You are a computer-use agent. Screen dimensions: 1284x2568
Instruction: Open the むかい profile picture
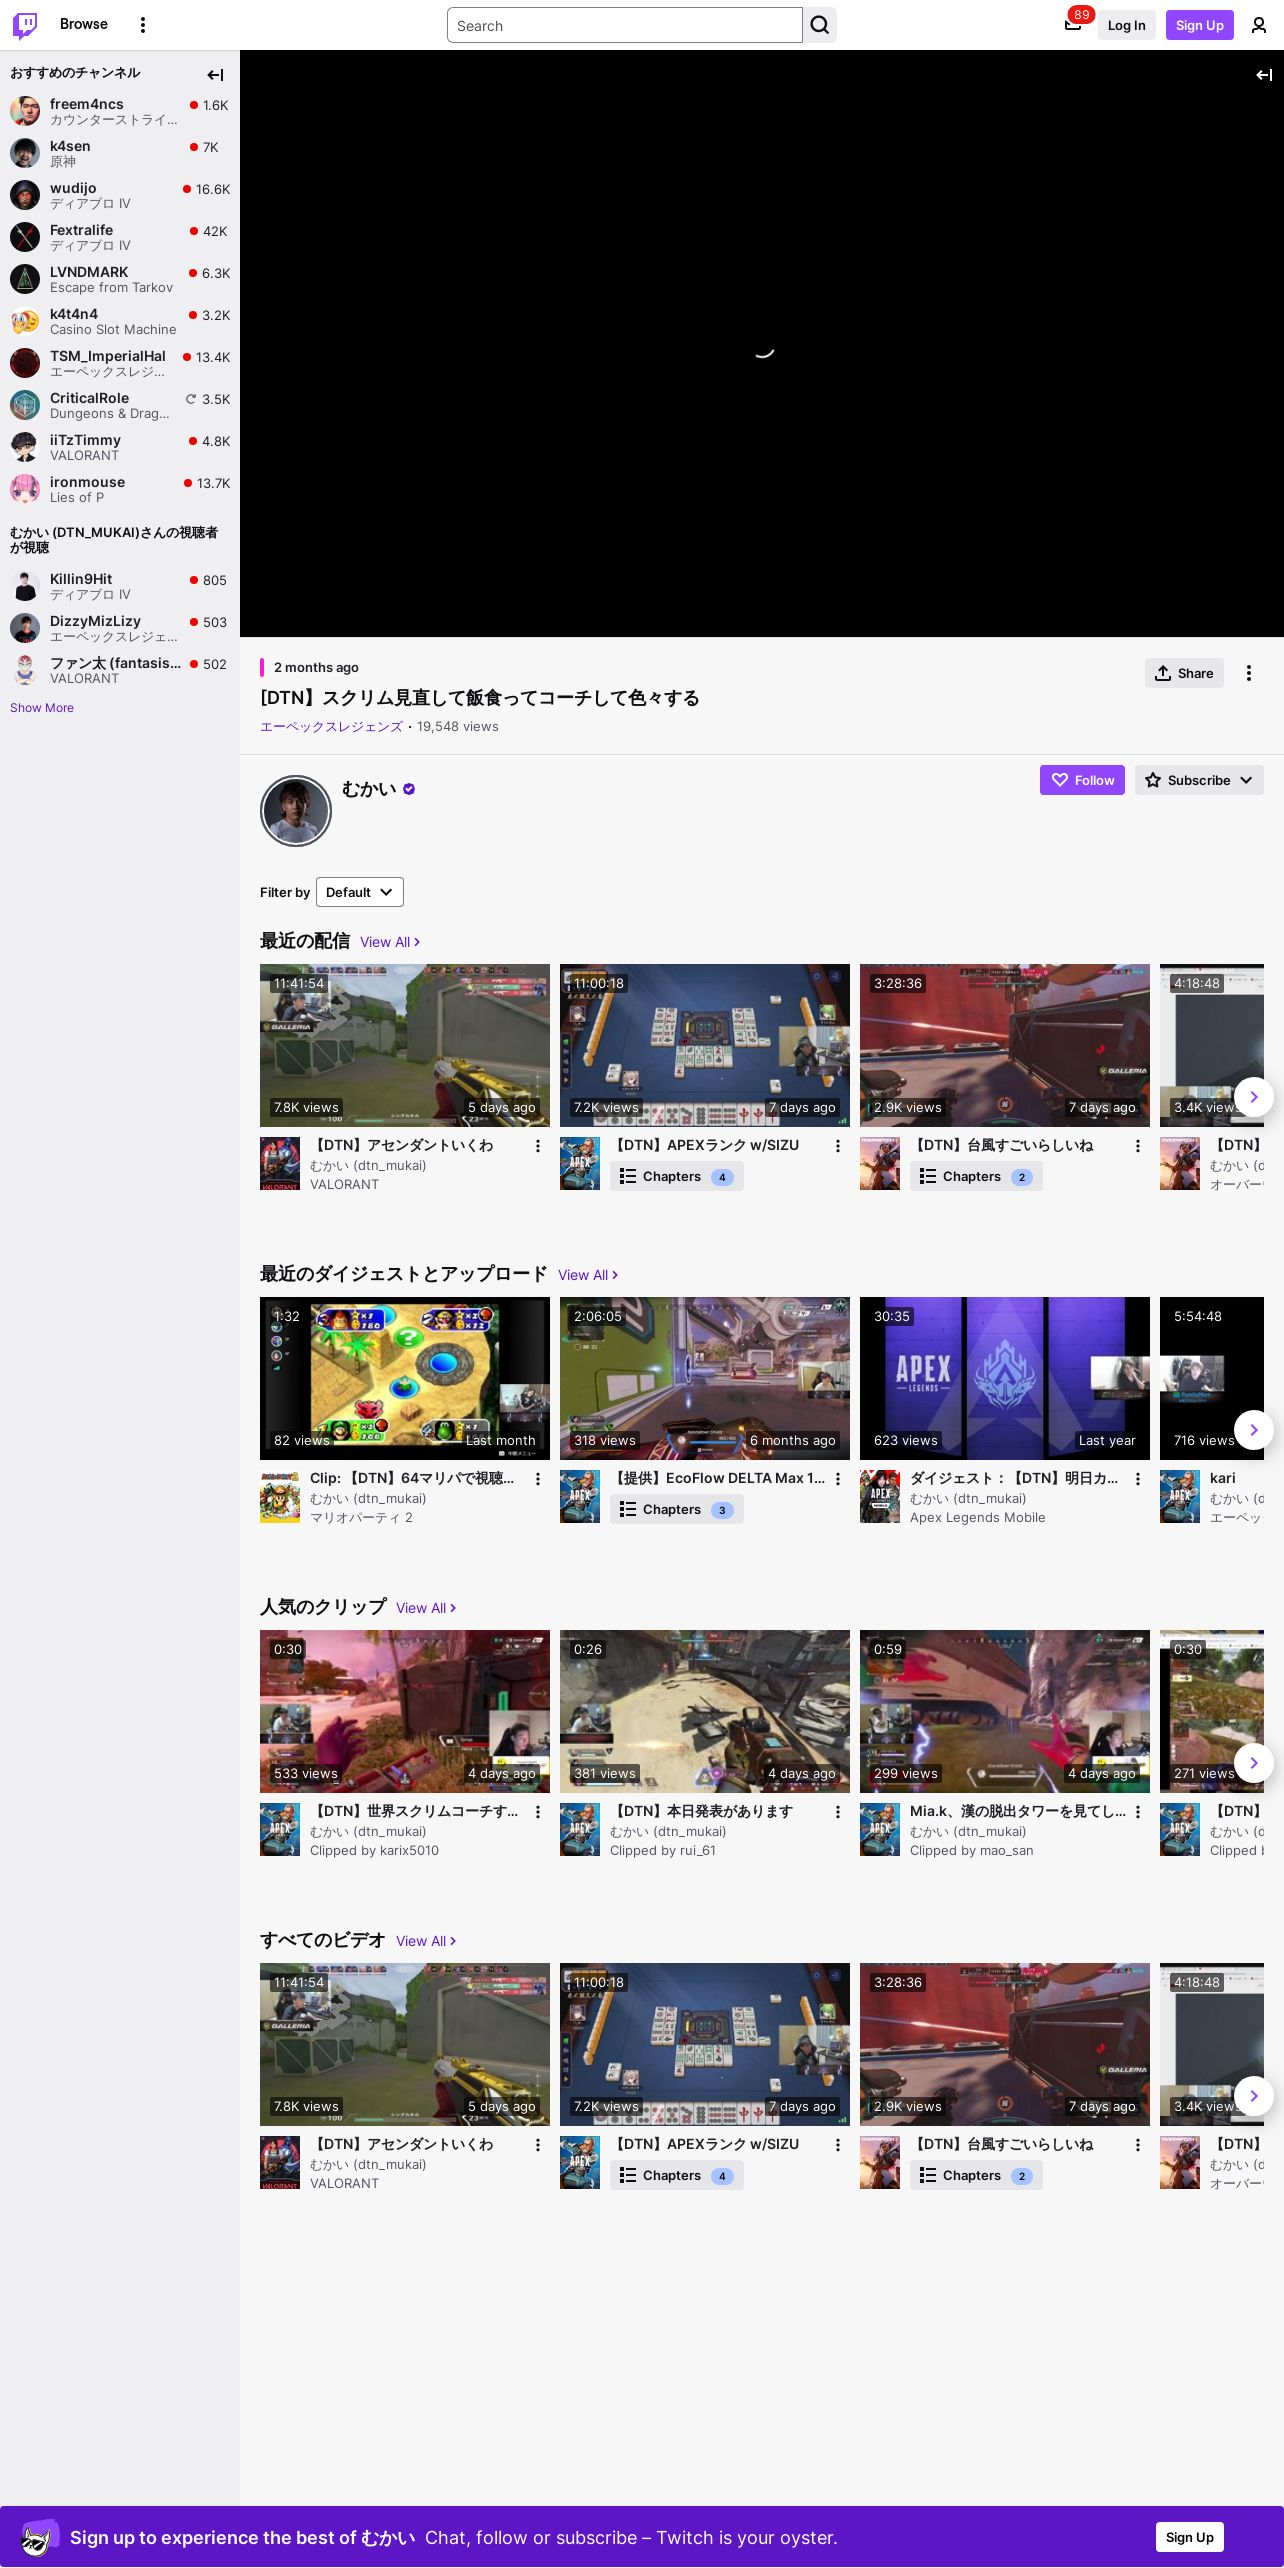click(x=296, y=811)
